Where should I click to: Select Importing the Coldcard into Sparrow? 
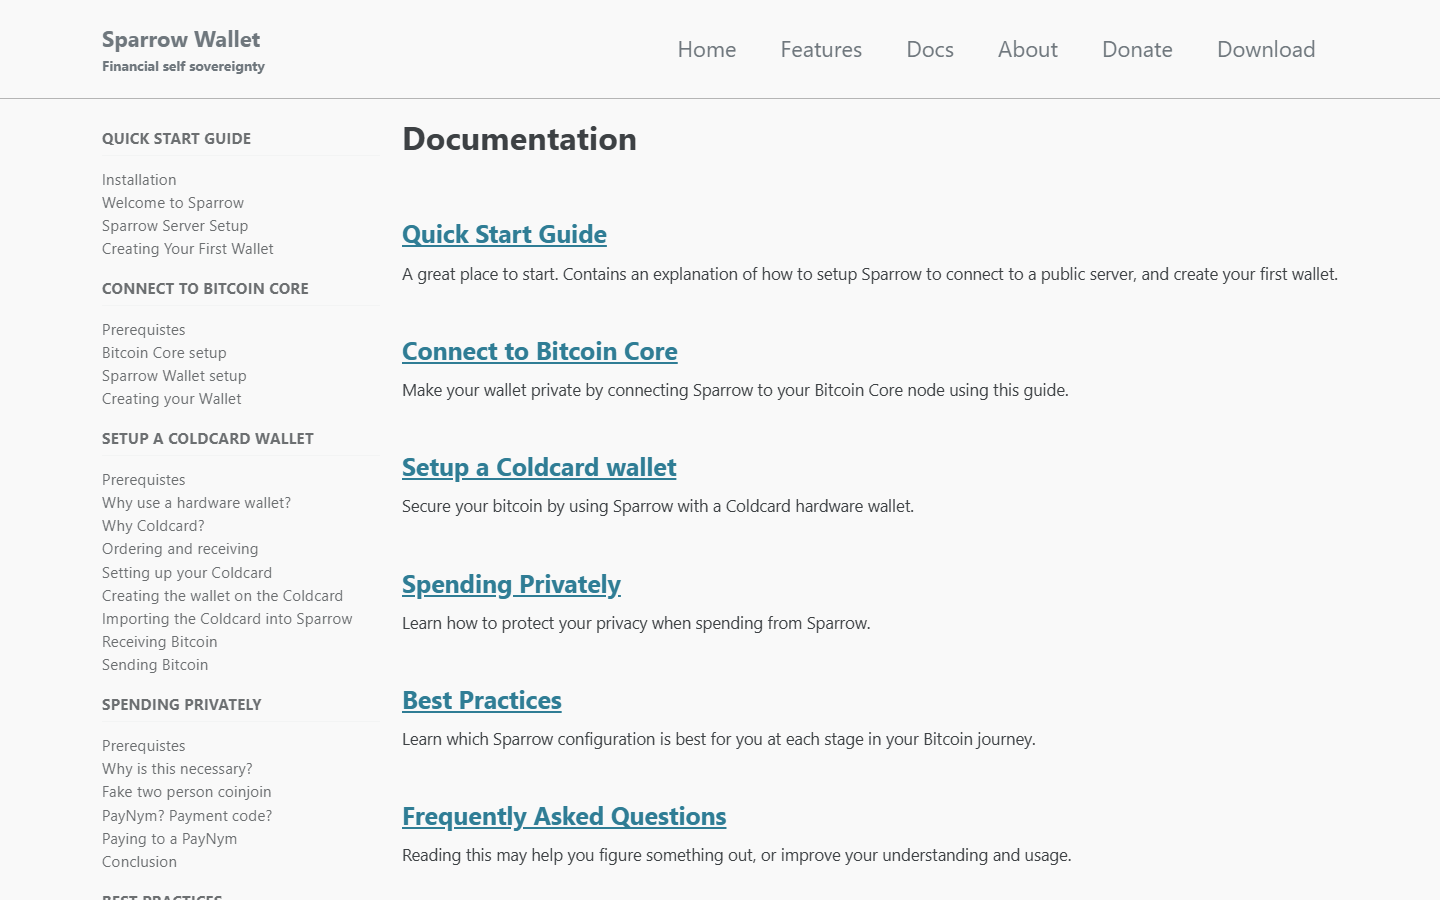(227, 619)
